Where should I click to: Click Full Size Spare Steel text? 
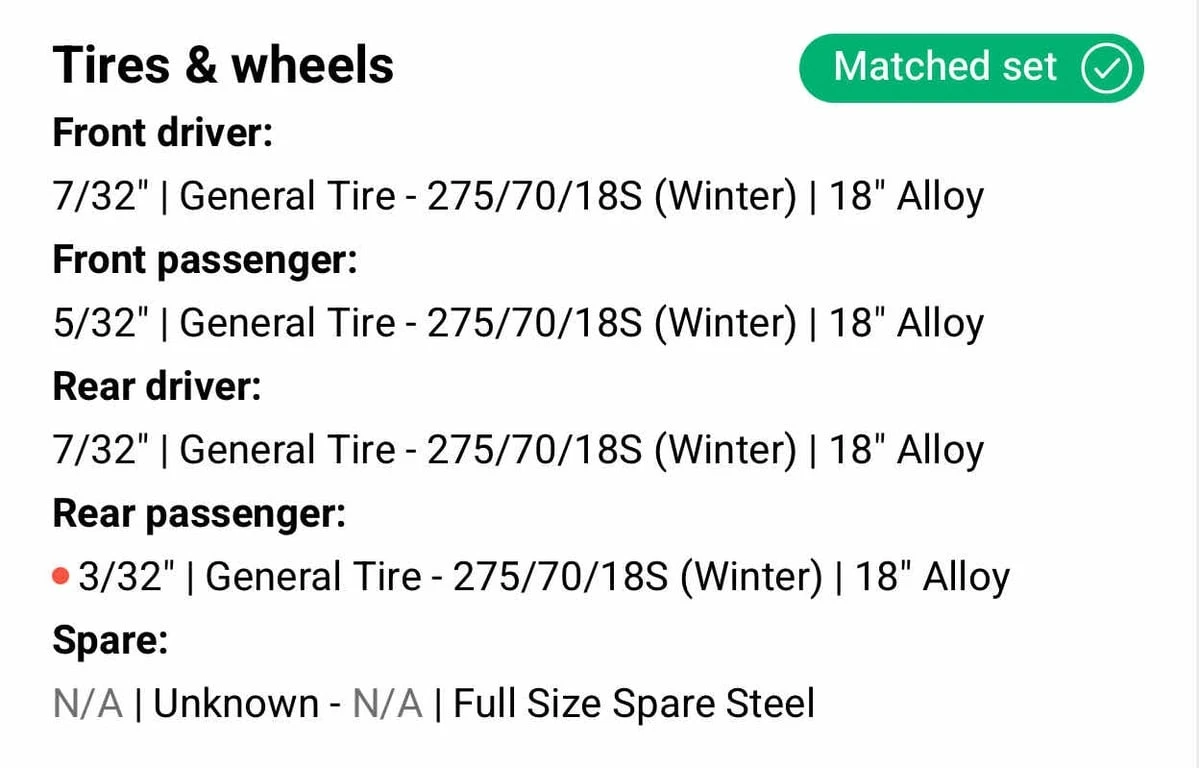(x=634, y=704)
